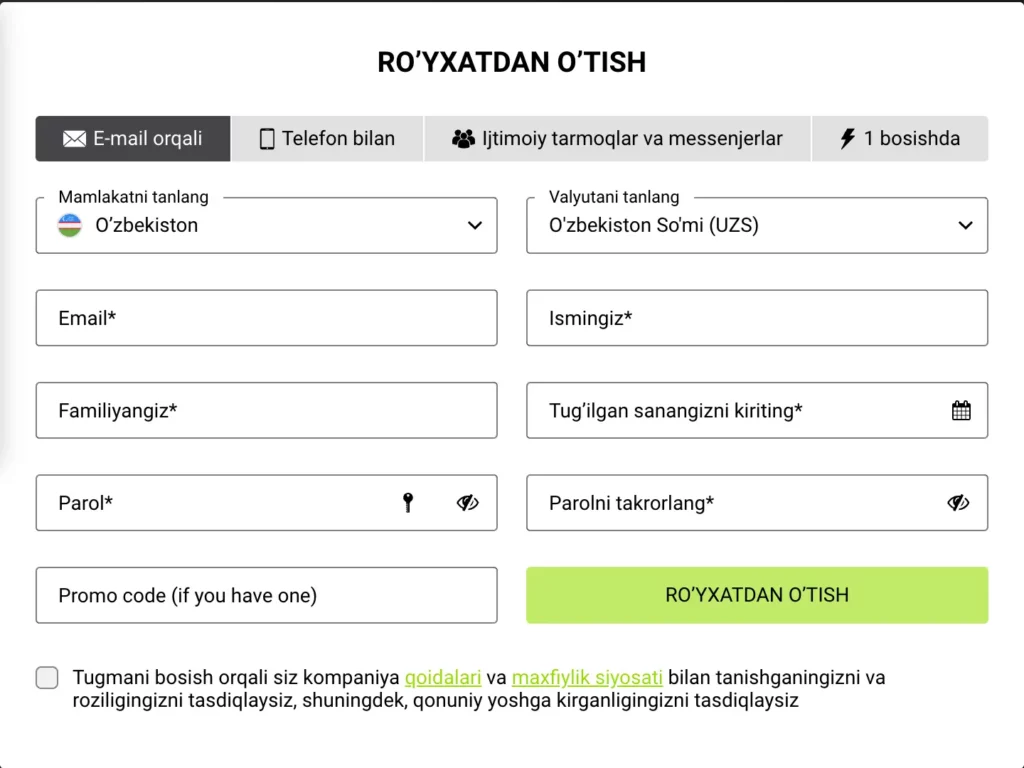Click the chevron on O'zbekiston So'mi selector
1024x768 pixels.
tap(965, 226)
